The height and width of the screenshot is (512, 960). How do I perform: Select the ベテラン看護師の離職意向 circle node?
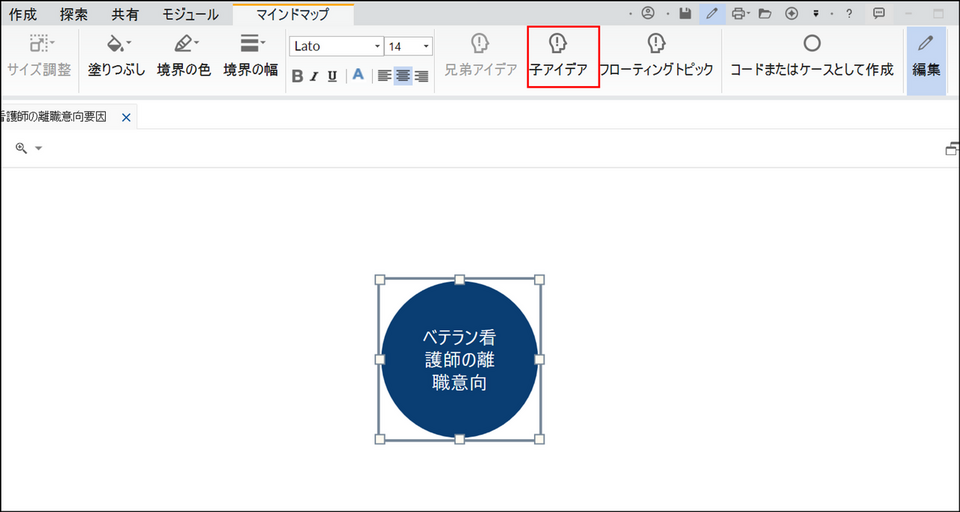click(x=459, y=359)
